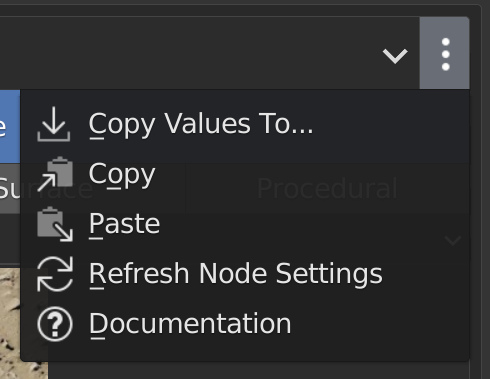Click the three-dot options button
This screenshot has width=490, height=379.
(445, 54)
